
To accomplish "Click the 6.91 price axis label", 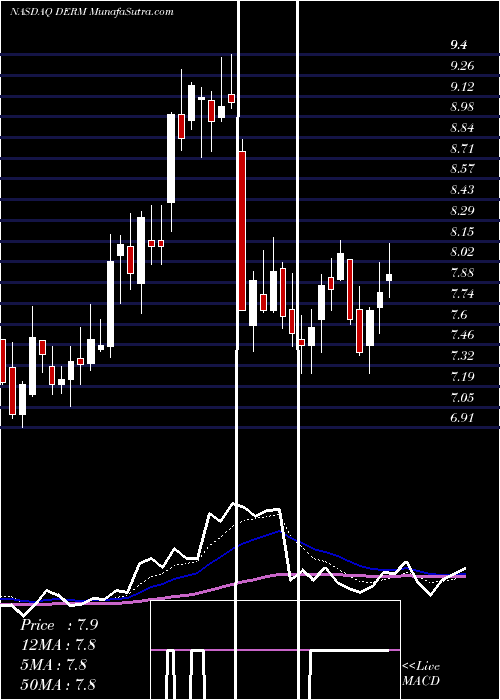I will pos(462,418).
